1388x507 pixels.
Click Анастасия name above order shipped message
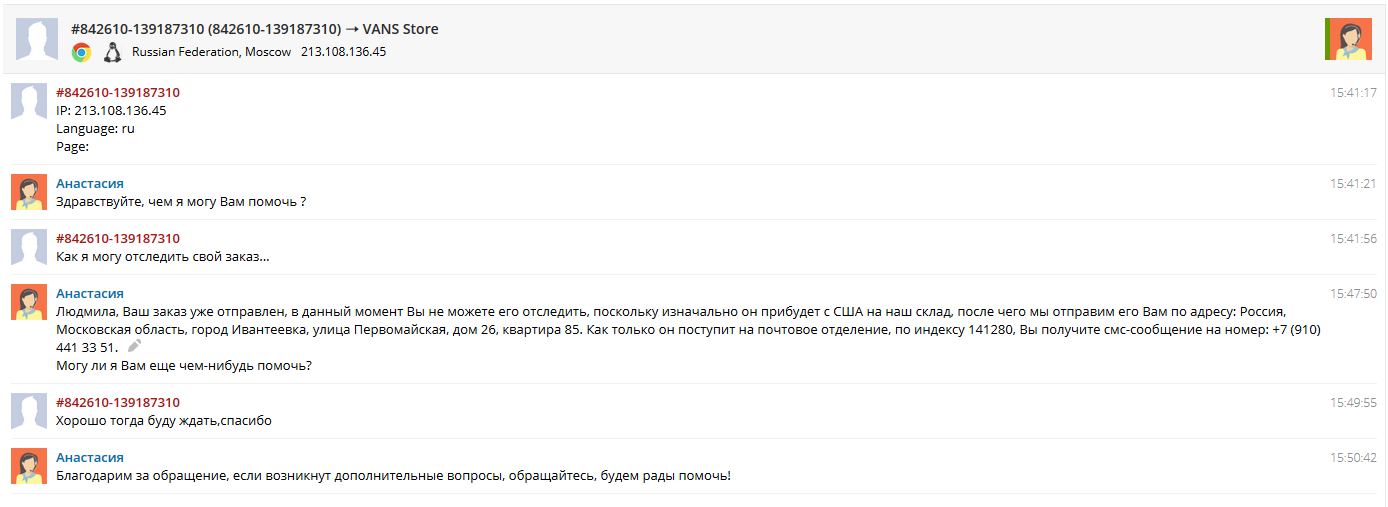coord(90,293)
